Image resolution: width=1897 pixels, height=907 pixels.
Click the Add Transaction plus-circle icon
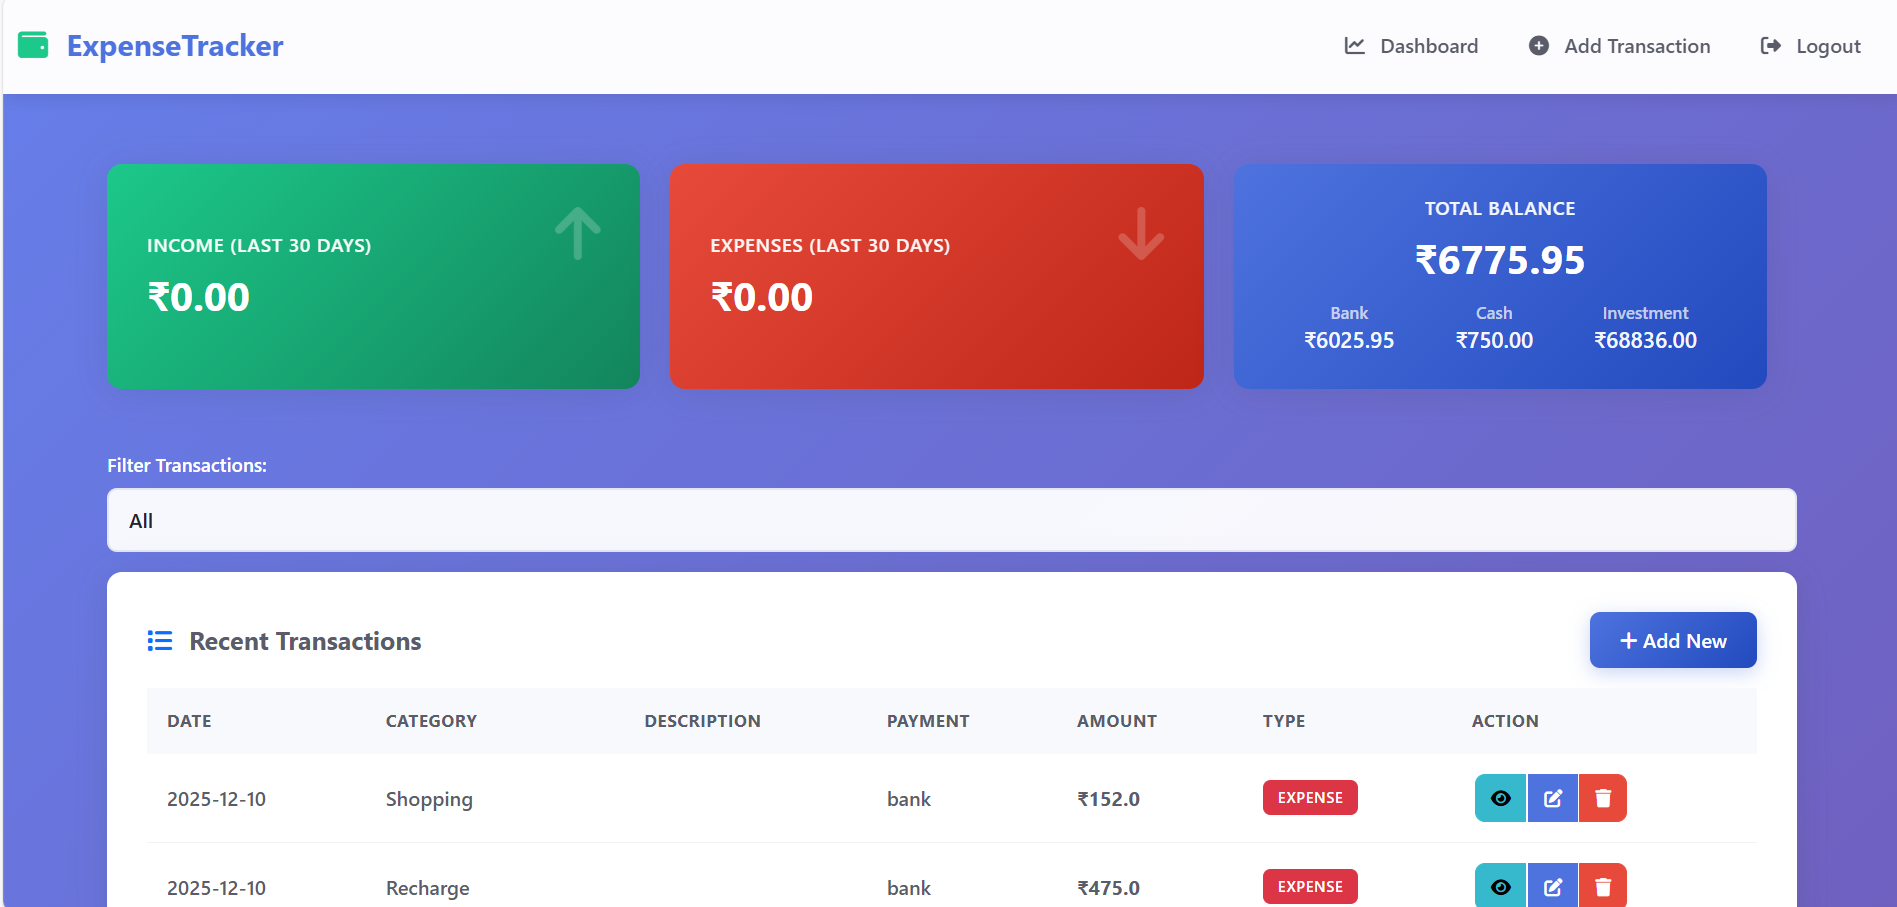point(1538,46)
